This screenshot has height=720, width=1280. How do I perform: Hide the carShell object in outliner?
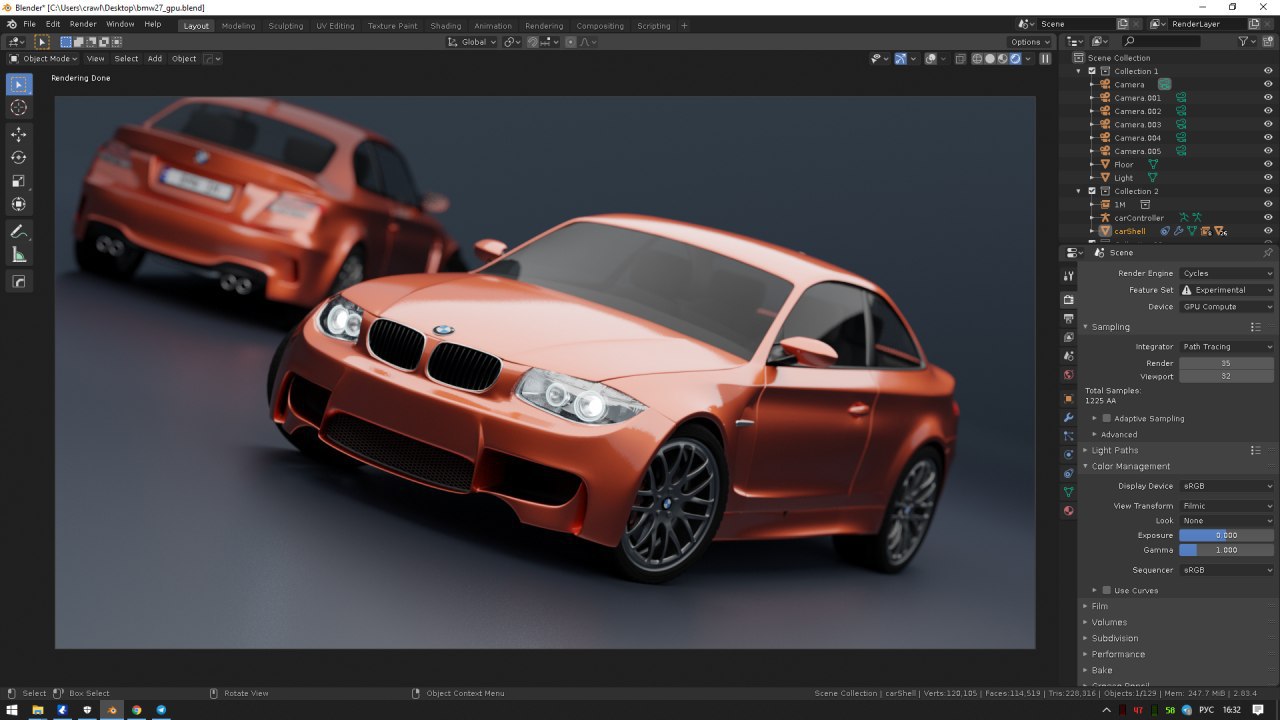(1268, 231)
